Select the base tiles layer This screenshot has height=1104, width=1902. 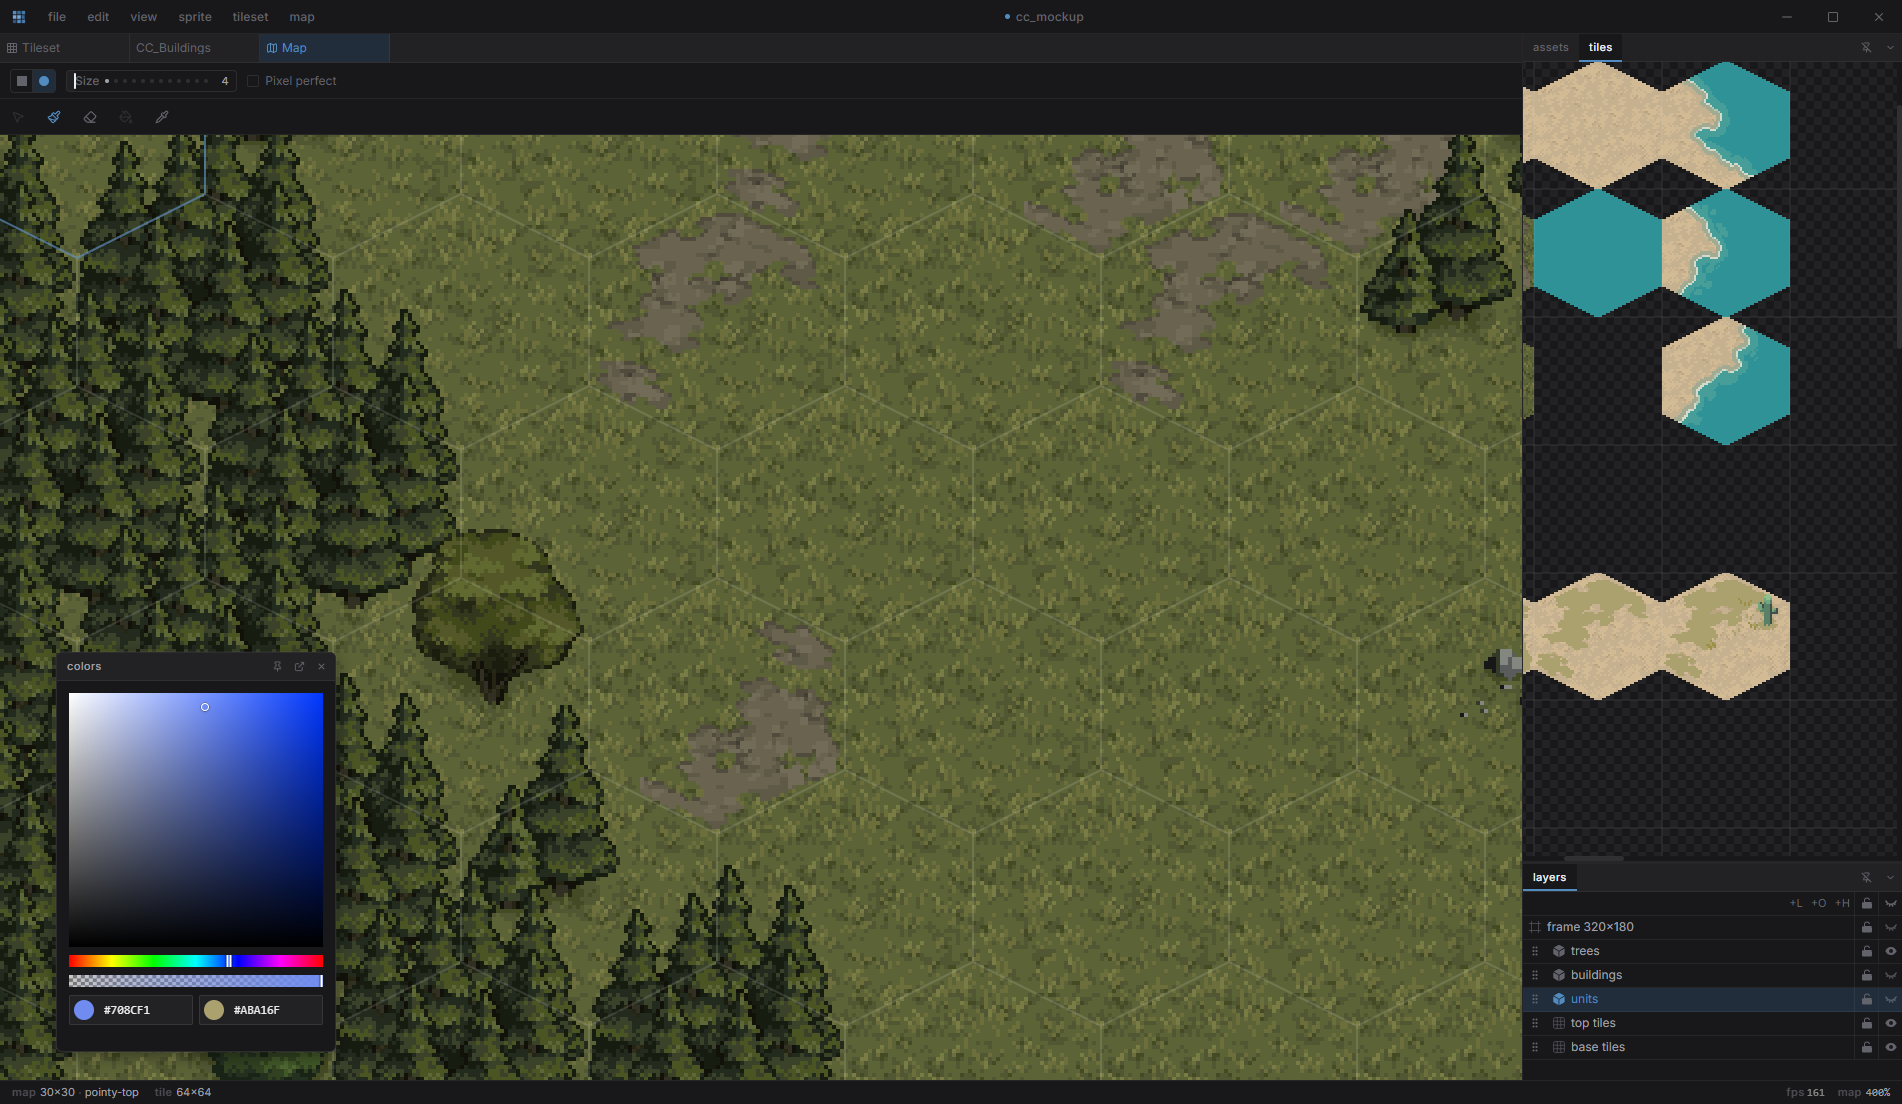(x=1689, y=1047)
